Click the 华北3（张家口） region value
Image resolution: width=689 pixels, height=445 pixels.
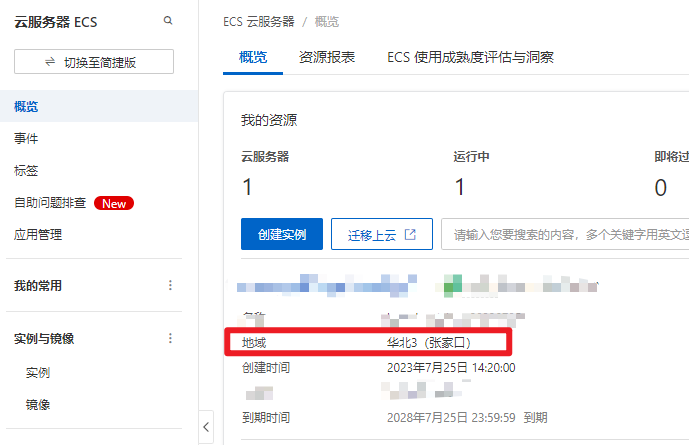coord(429,342)
